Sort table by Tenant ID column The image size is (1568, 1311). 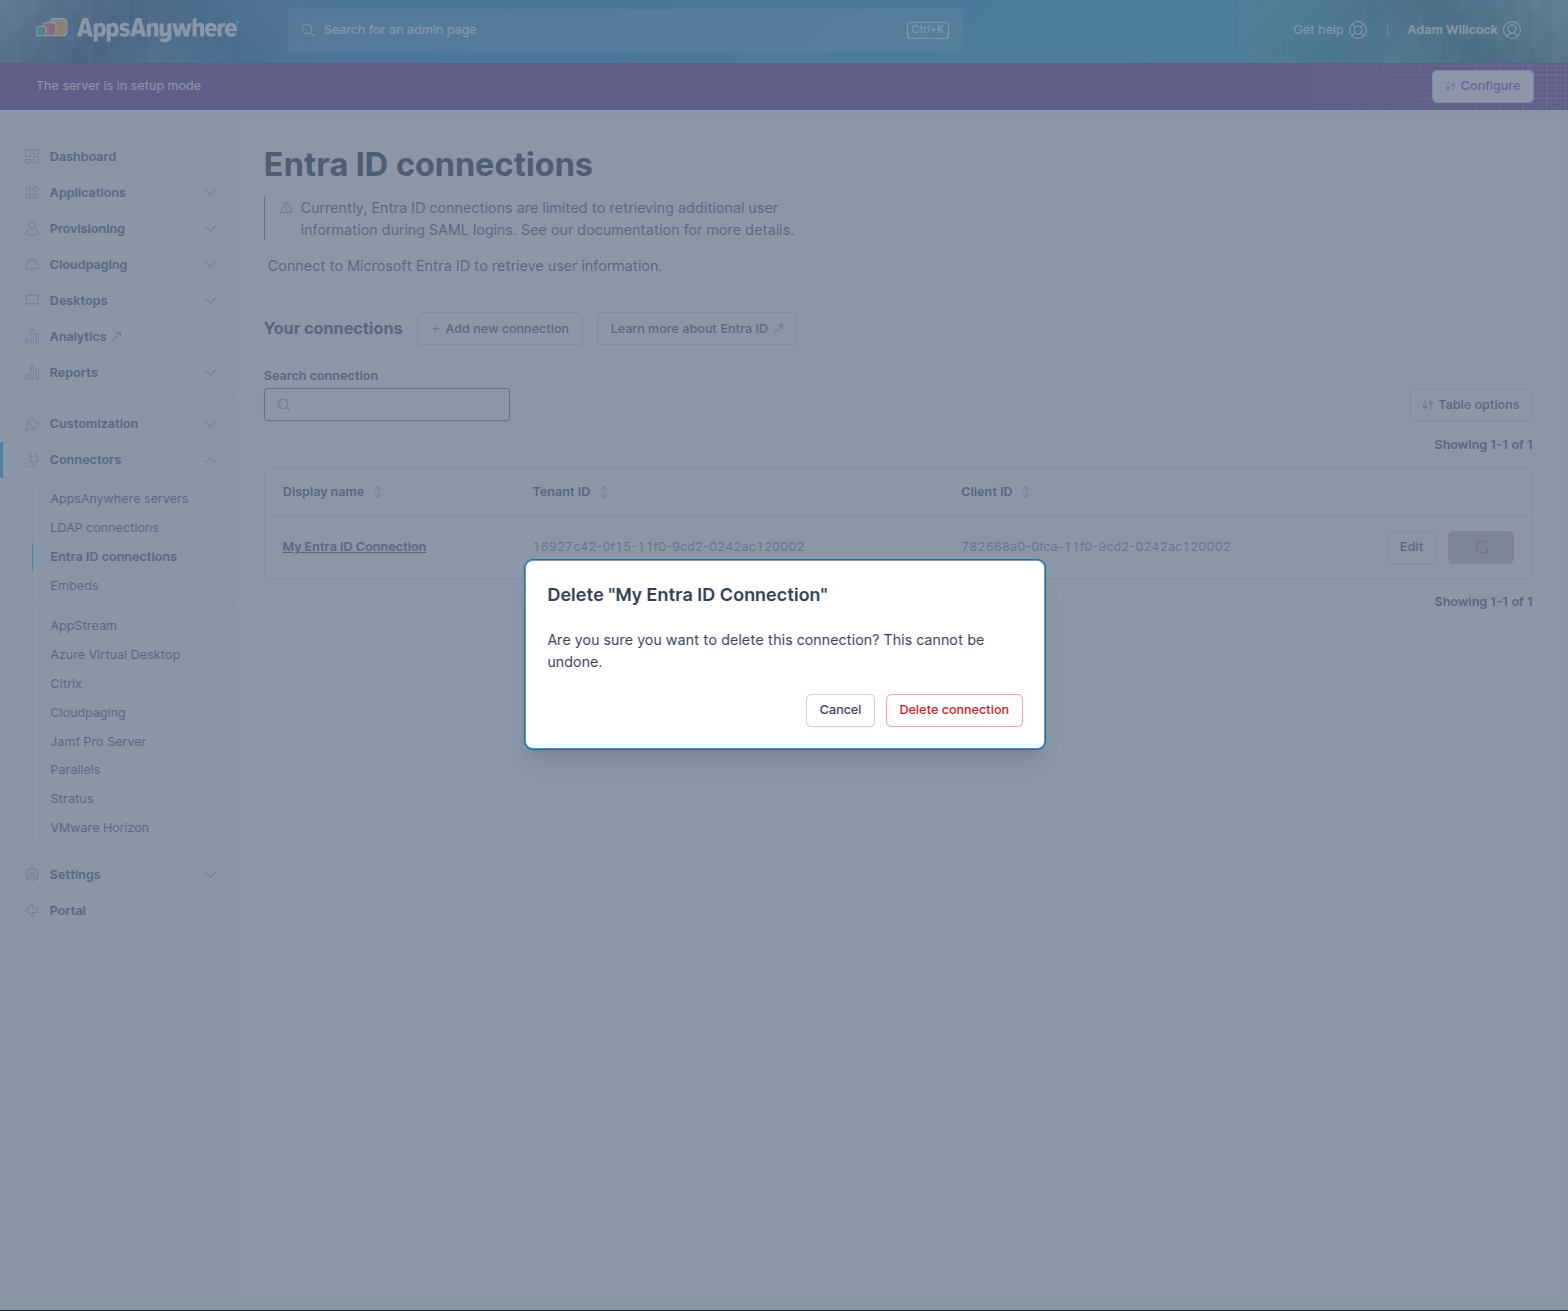pos(604,492)
